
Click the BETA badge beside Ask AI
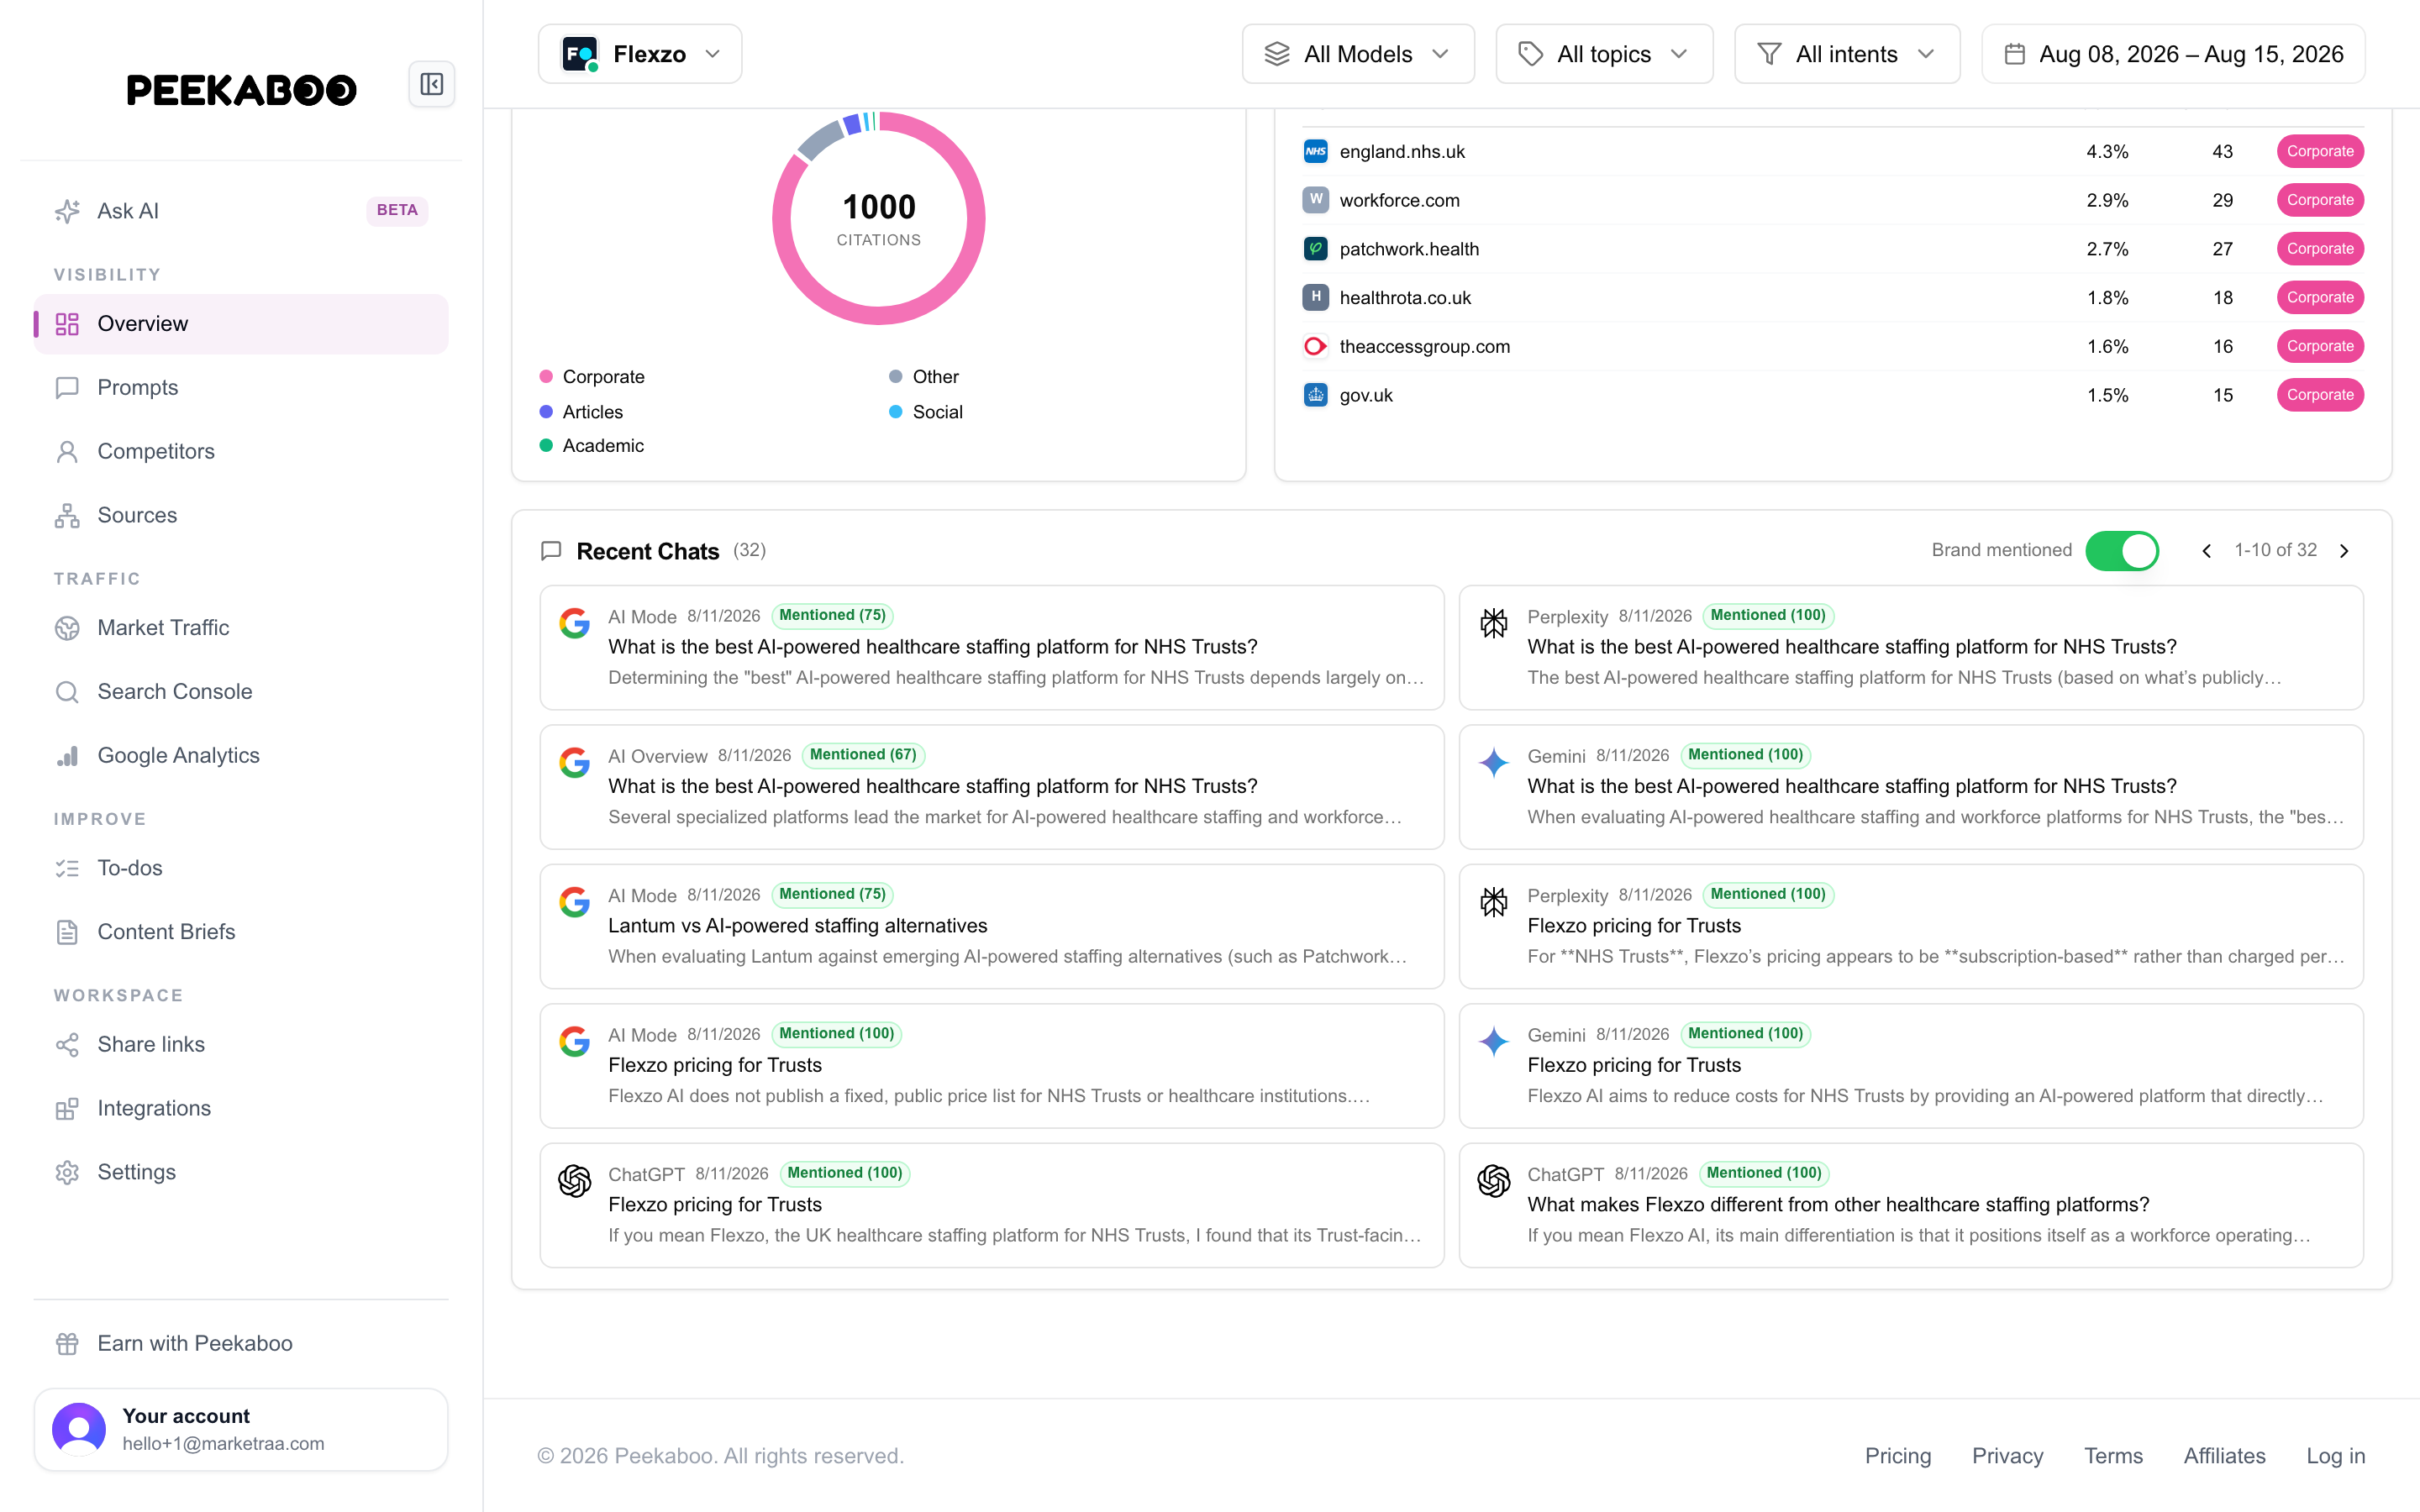[397, 210]
